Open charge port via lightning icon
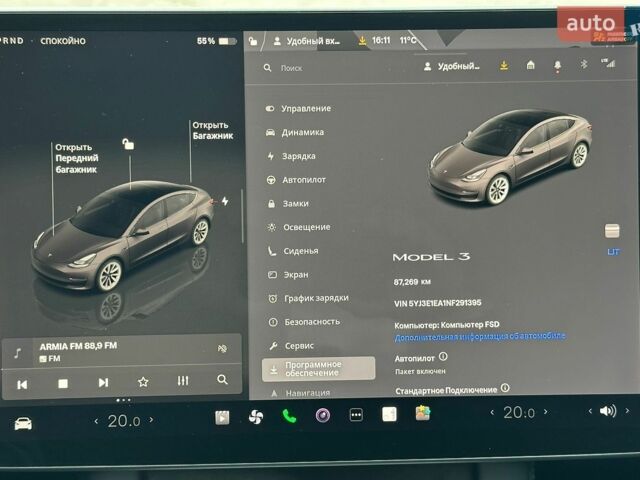 pos(225,201)
